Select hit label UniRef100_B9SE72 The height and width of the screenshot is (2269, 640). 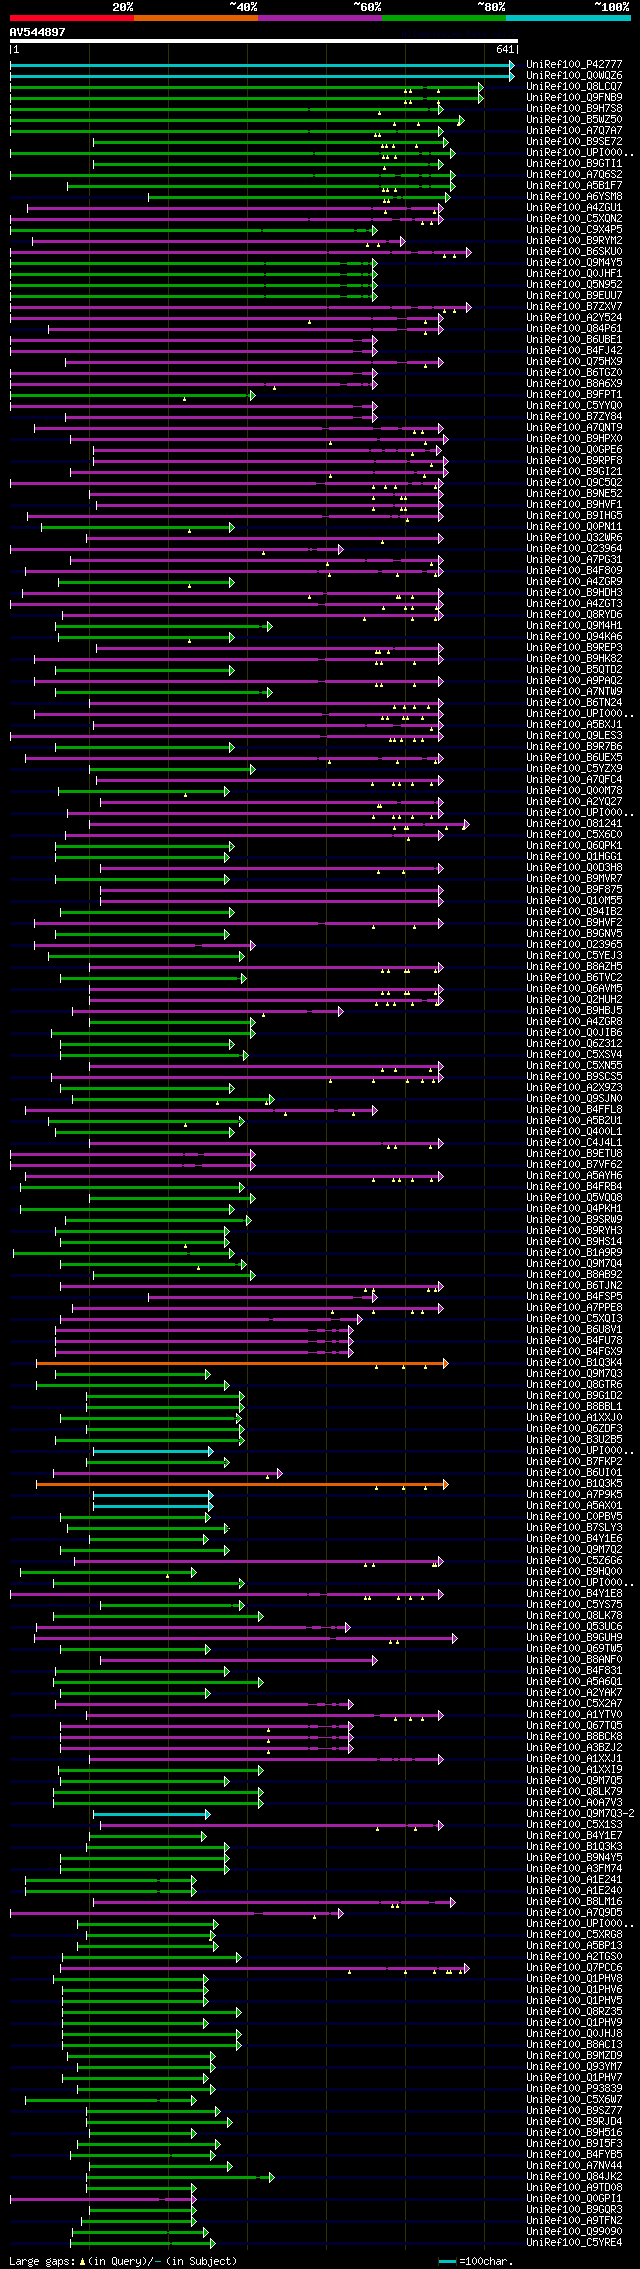point(574,142)
